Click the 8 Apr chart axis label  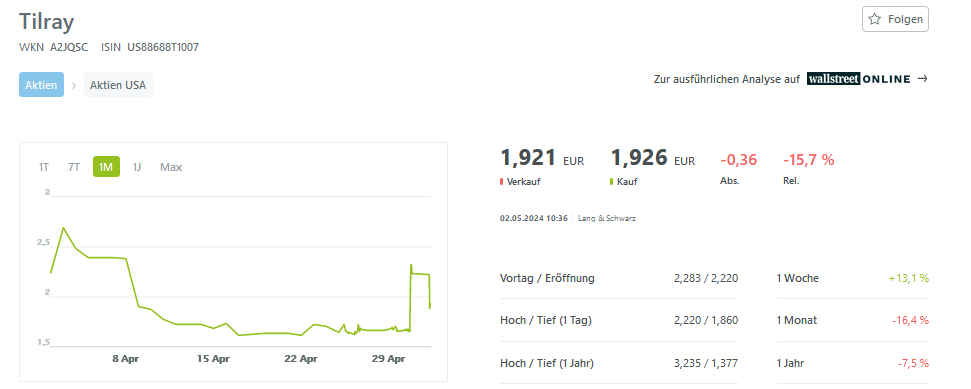pos(125,359)
